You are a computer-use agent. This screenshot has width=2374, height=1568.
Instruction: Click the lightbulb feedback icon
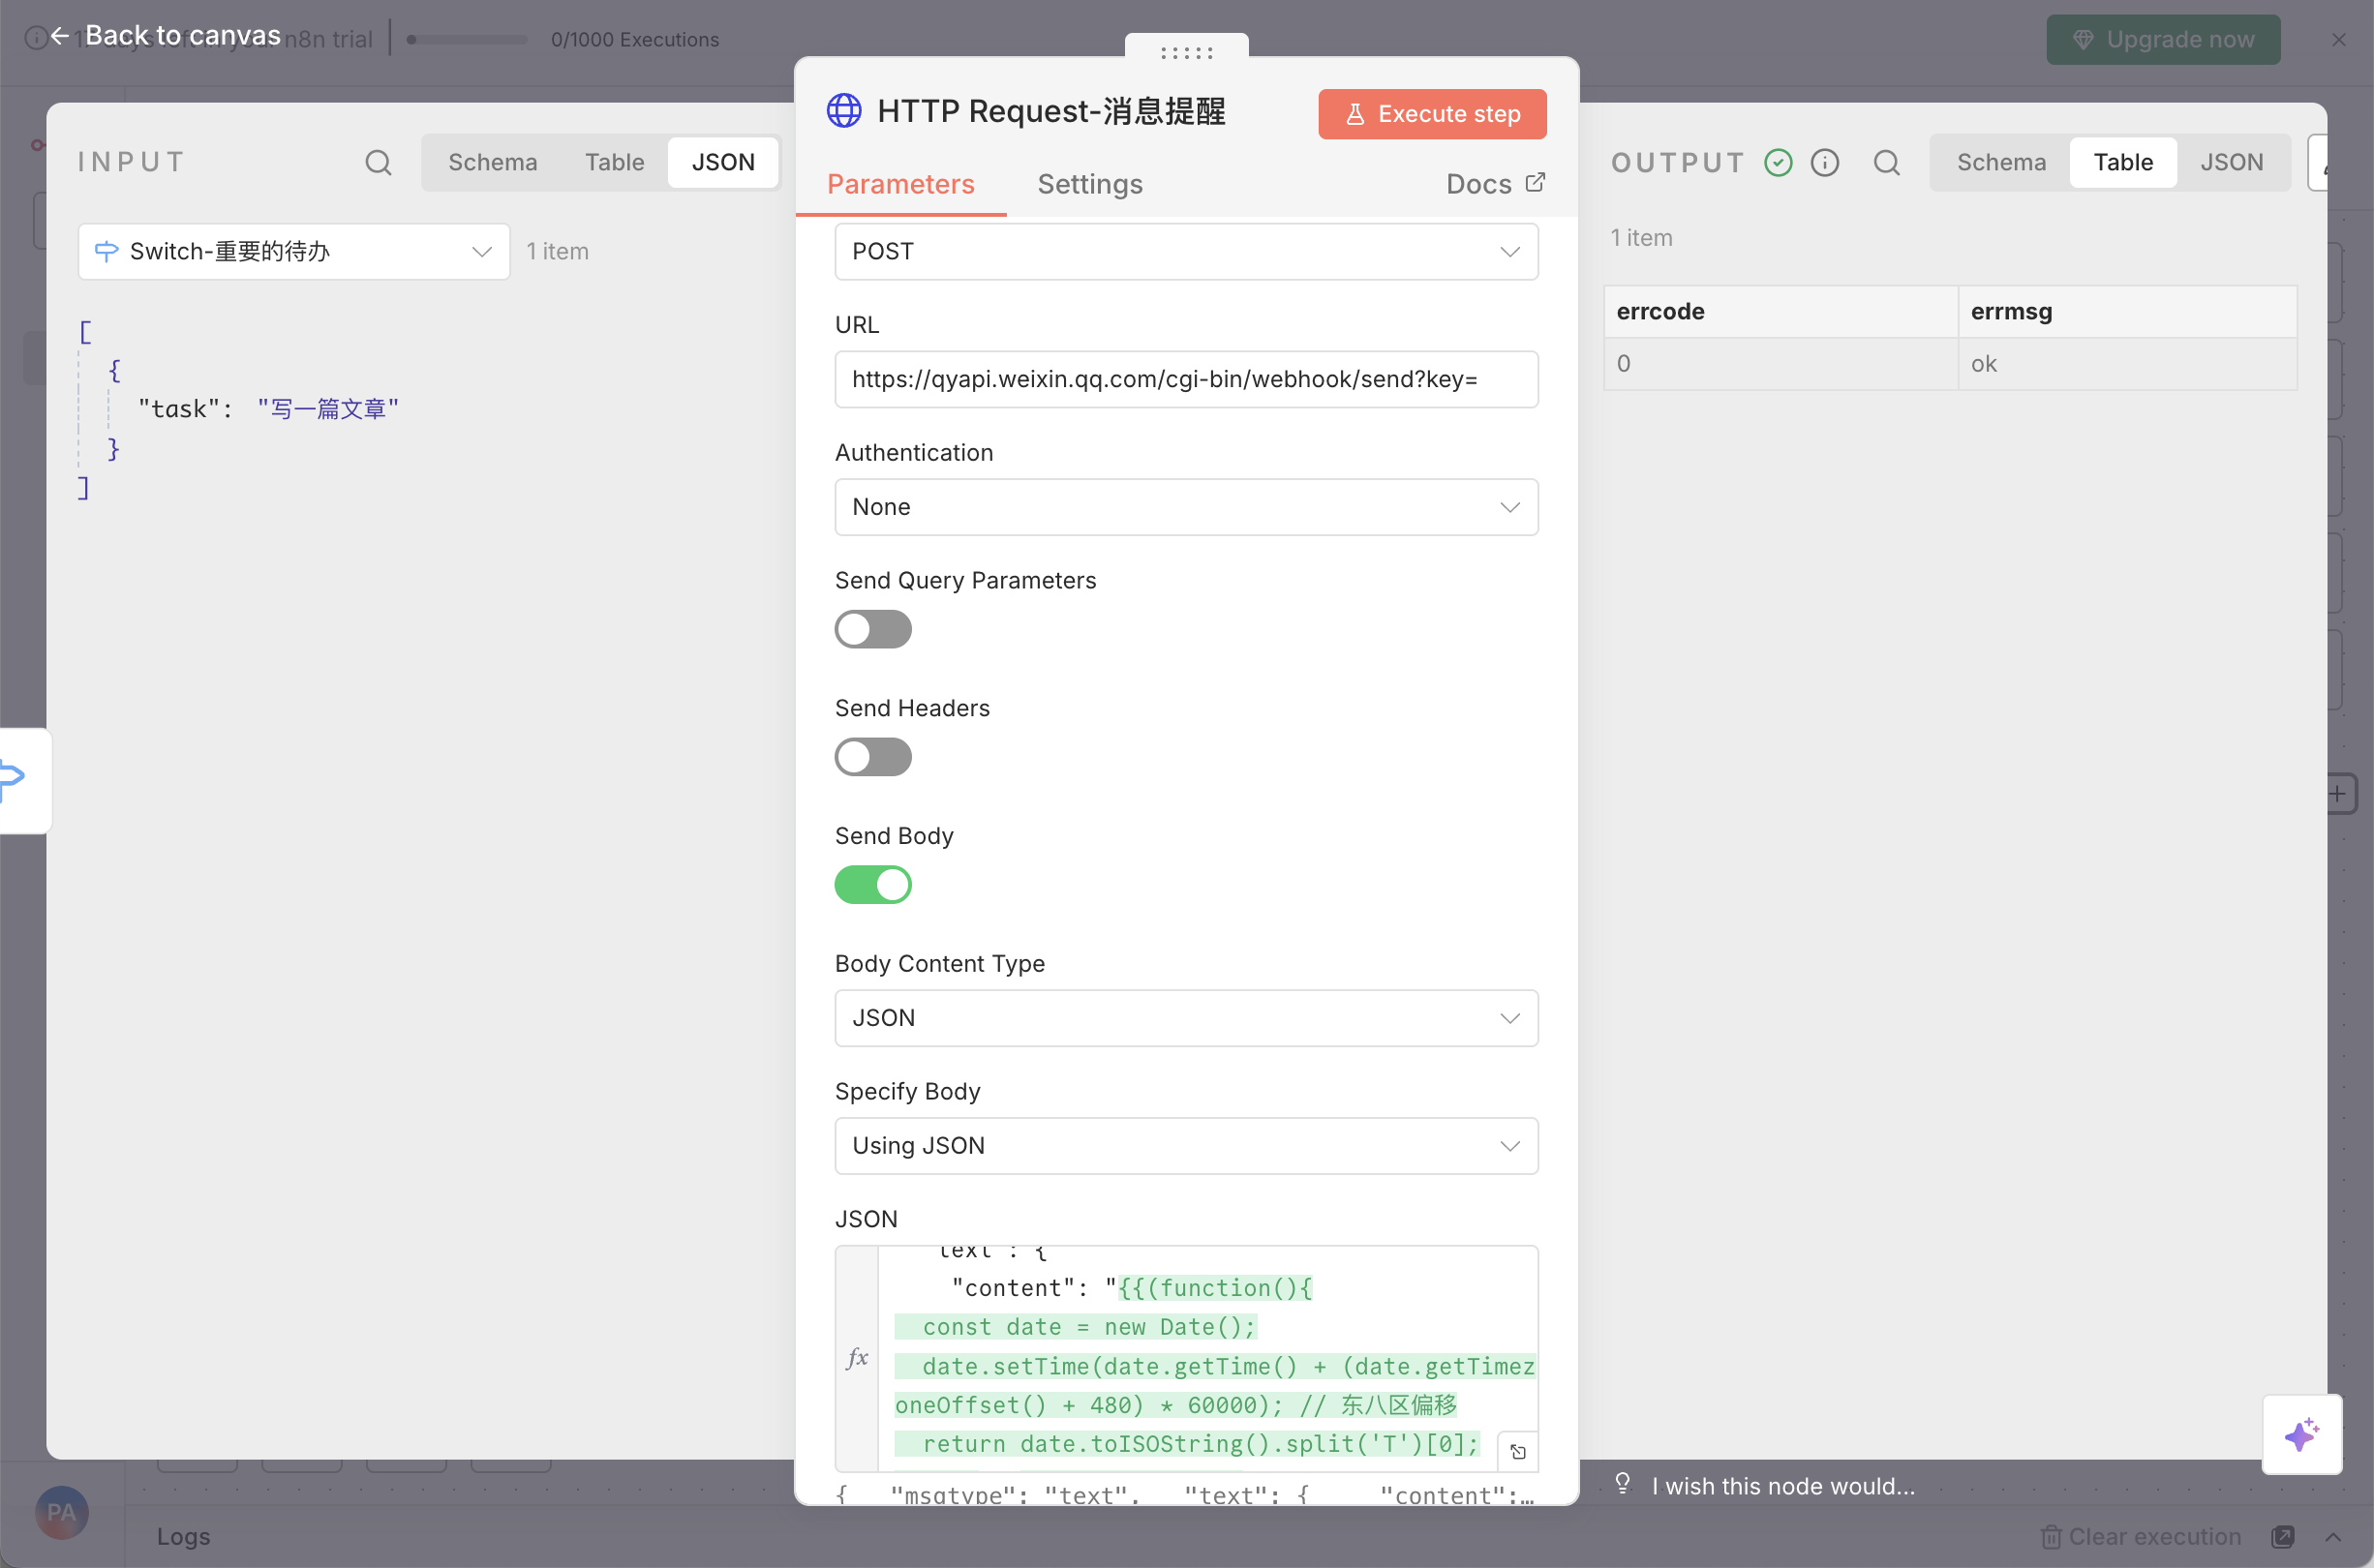1622,1484
